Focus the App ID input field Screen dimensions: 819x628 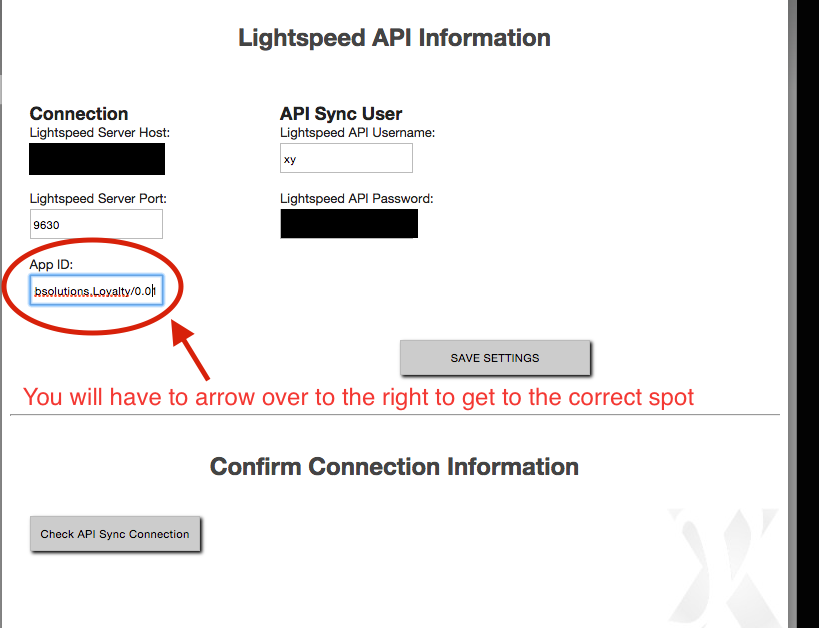point(96,290)
